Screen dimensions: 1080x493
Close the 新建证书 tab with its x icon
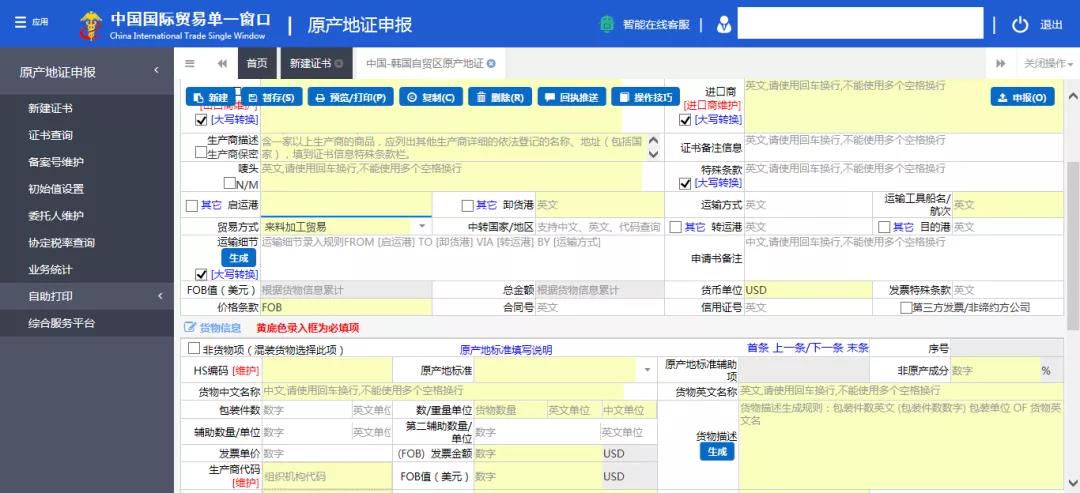[339, 63]
